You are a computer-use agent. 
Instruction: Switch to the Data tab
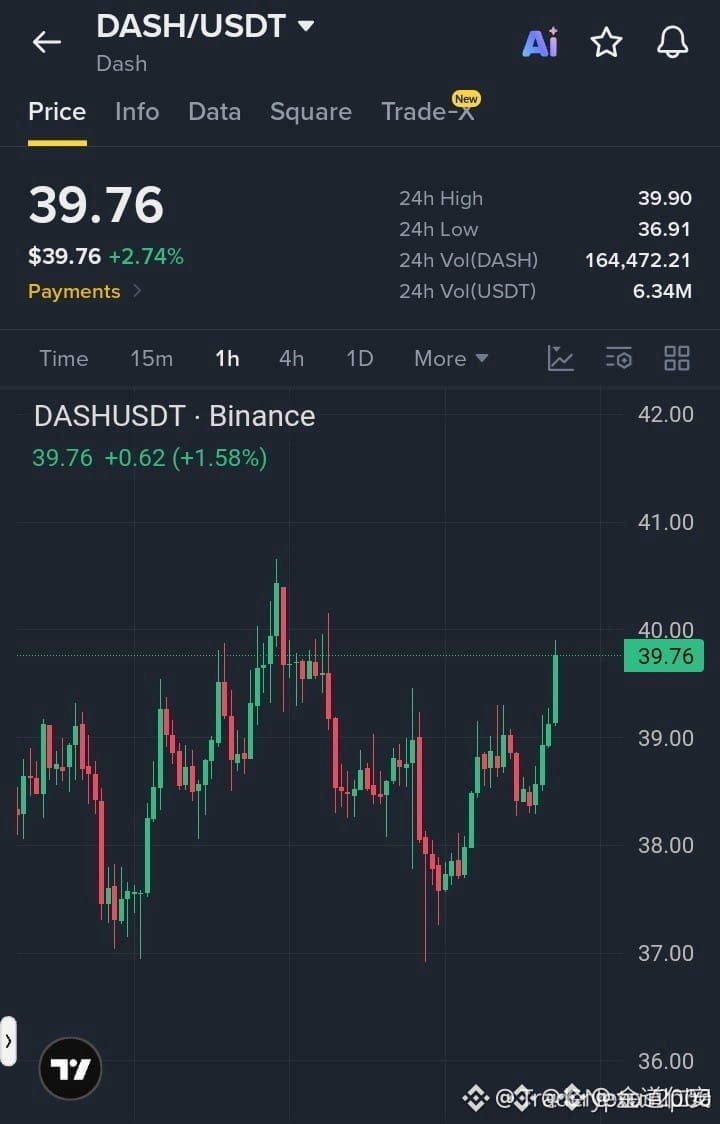[x=214, y=112]
